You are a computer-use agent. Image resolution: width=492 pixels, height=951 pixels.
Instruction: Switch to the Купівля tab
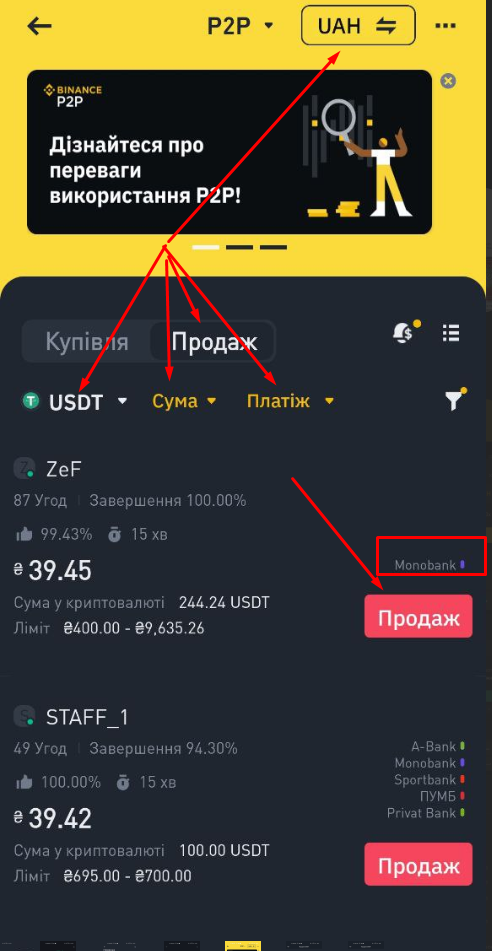[x=87, y=341]
